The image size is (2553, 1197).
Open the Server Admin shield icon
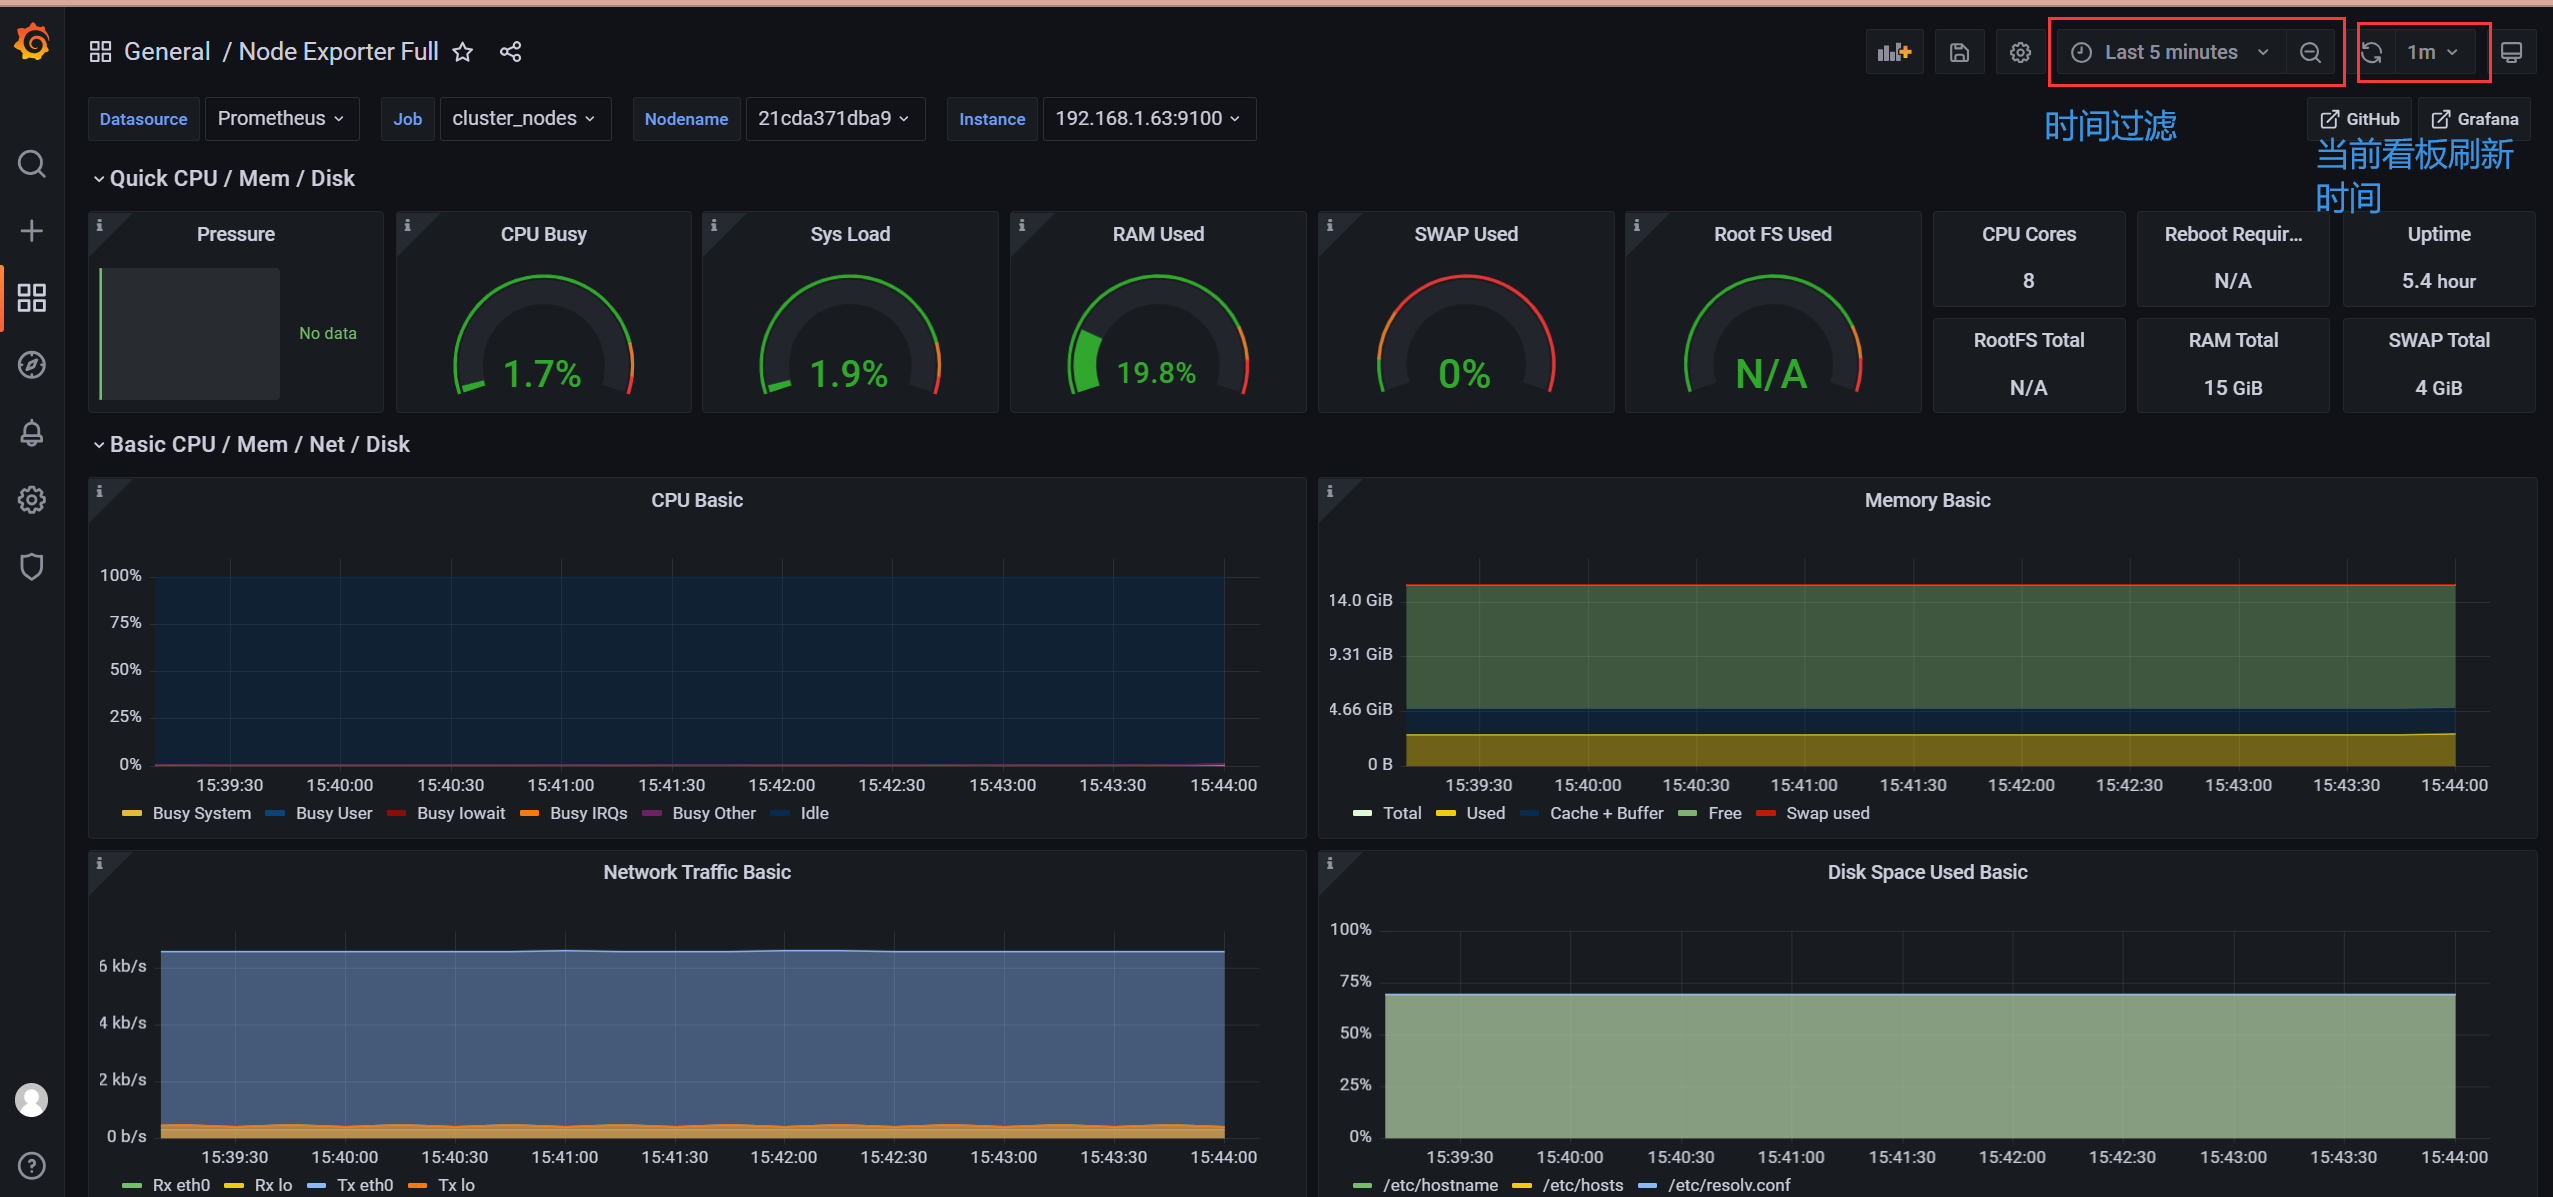[x=32, y=566]
